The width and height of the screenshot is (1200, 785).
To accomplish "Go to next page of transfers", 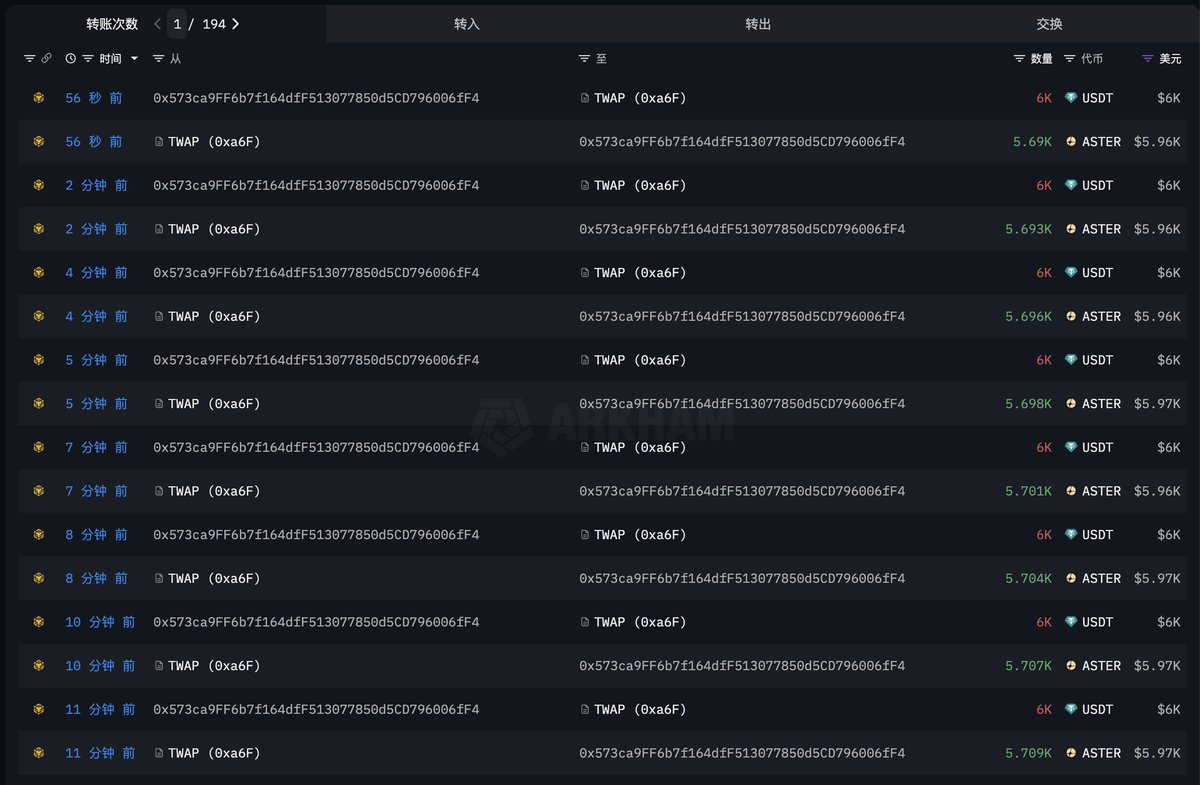I will click(x=235, y=24).
